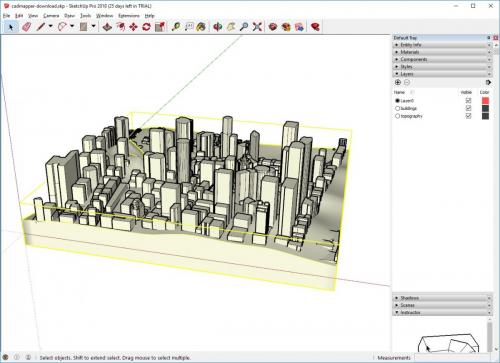This screenshot has height=363, width=500.
Task: Select the Move tool
Action: (133, 27)
